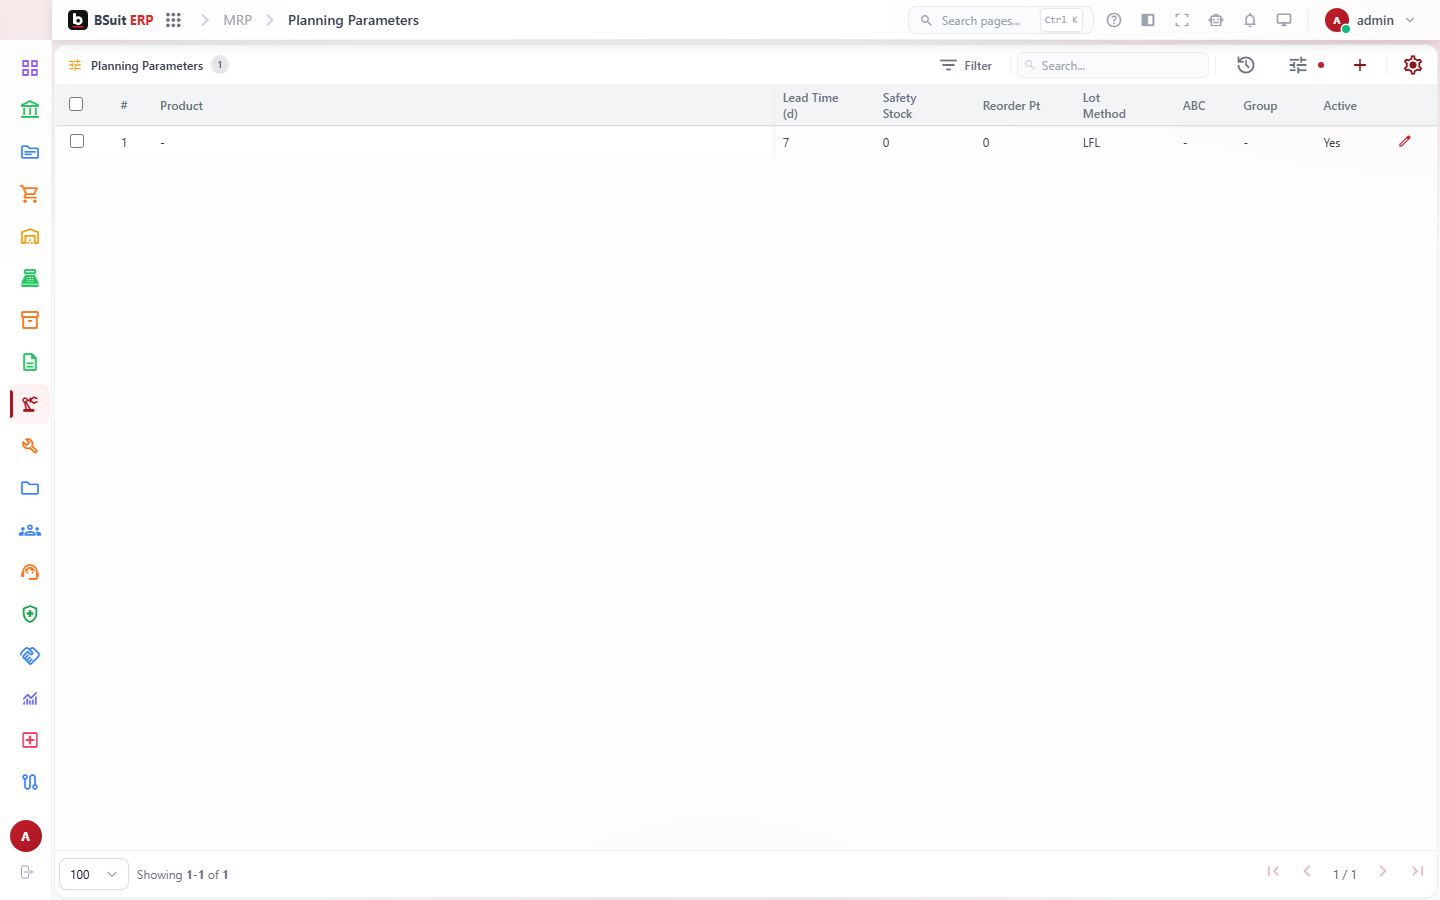Image resolution: width=1440 pixels, height=900 pixels.
Task: Click the notification bell icon
Action: tap(1250, 20)
